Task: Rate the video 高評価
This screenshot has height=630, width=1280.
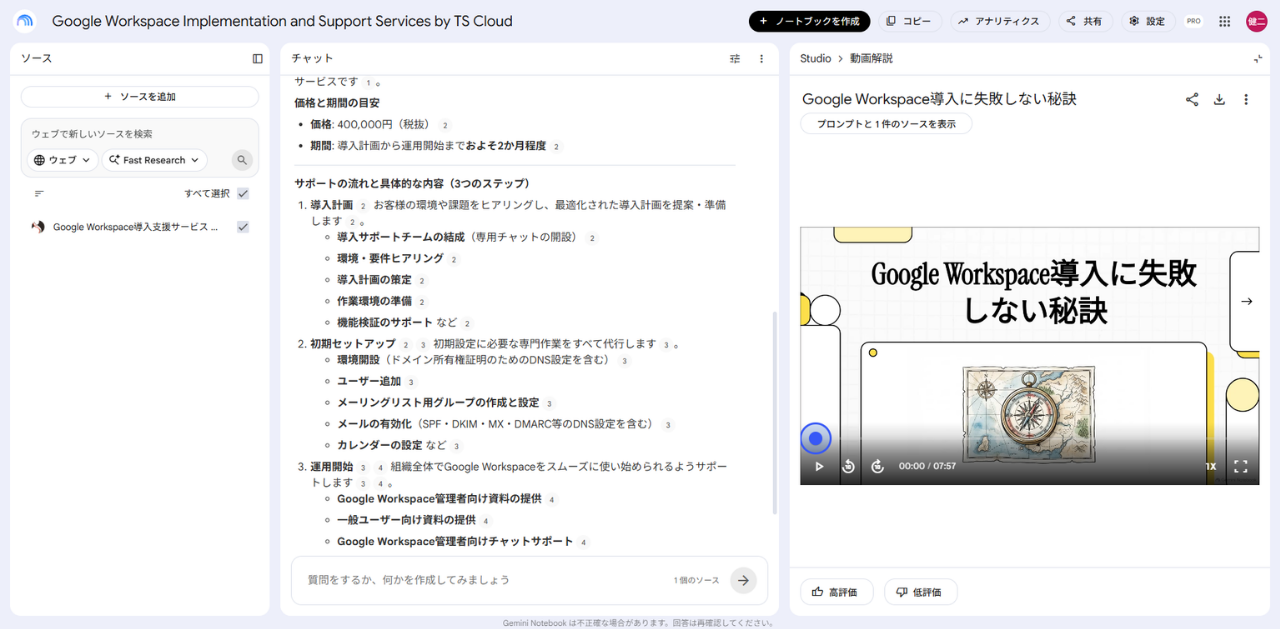Action: (x=836, y=592)
